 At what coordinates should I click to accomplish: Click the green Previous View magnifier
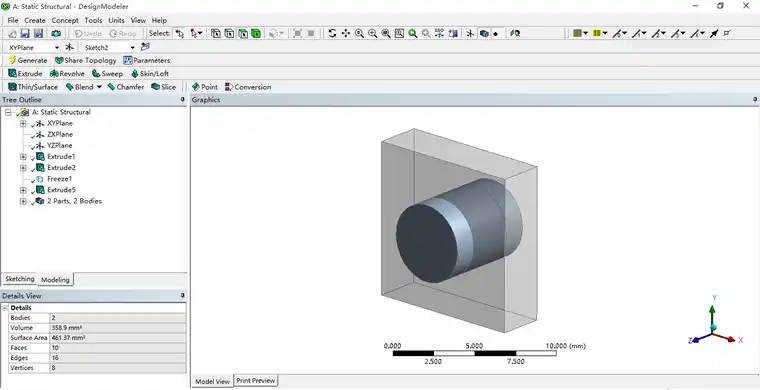coord(412,33)
